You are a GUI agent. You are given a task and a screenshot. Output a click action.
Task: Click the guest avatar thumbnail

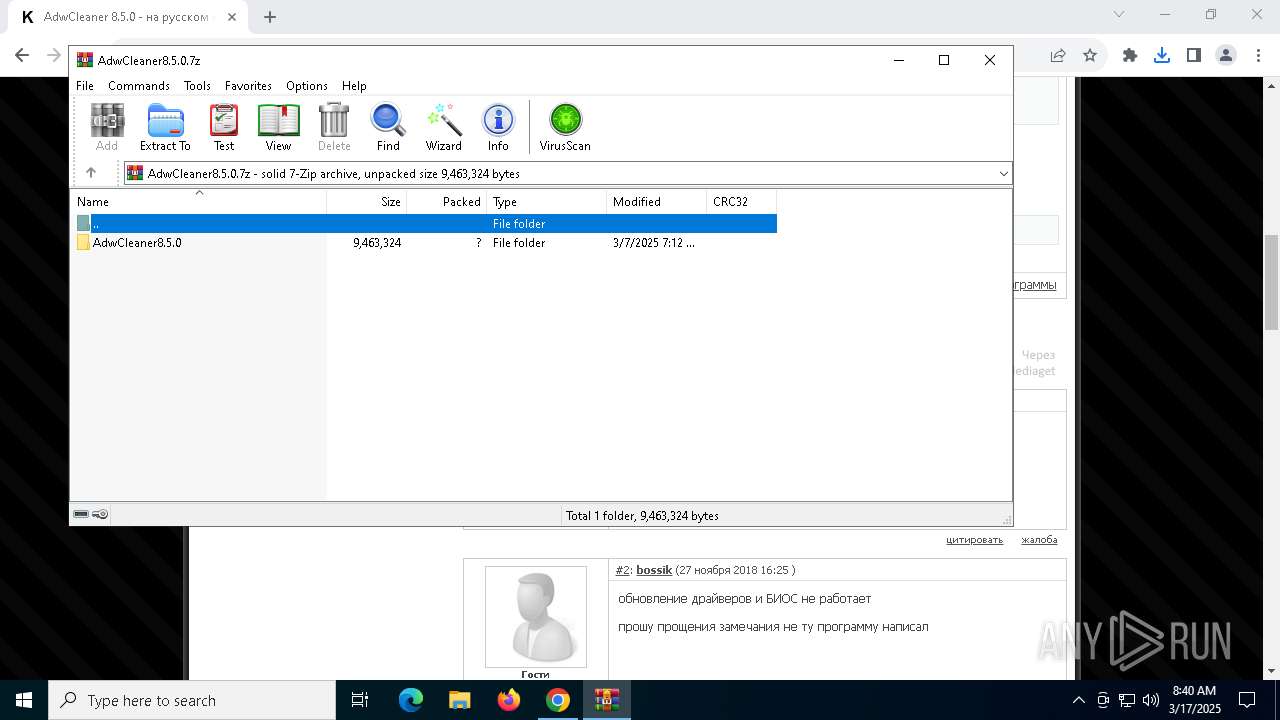tap(536, 617)
